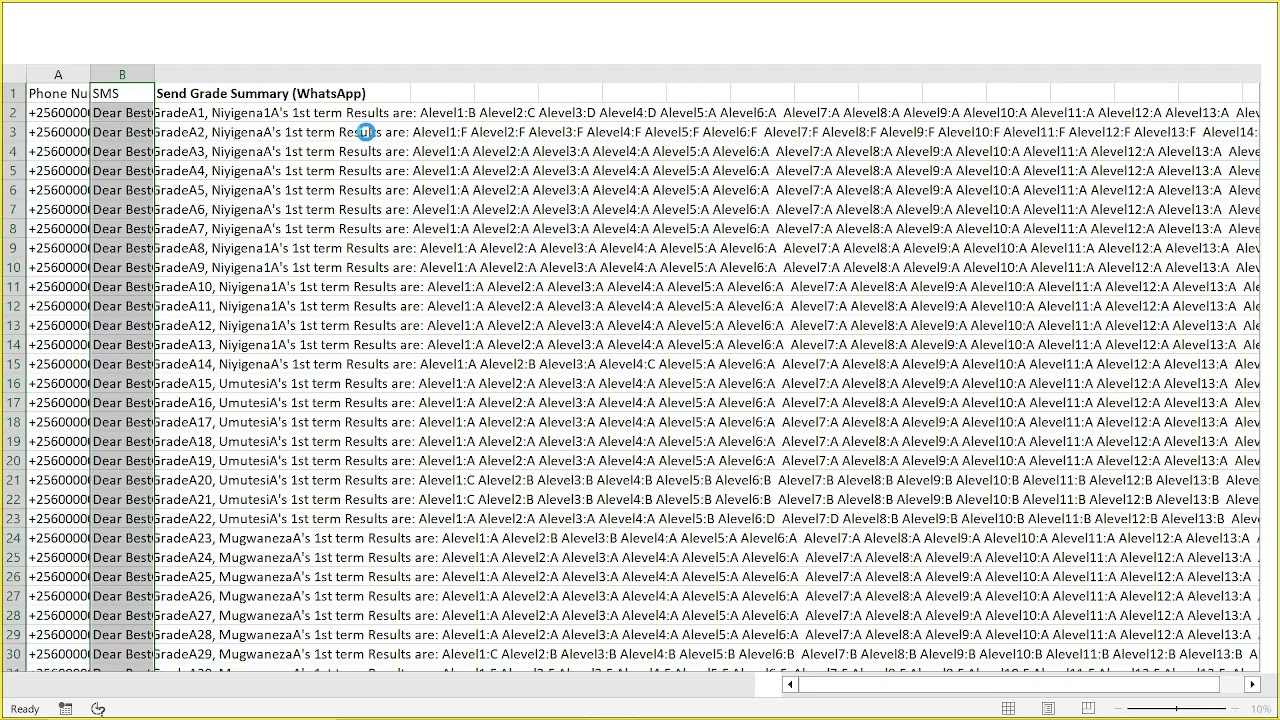Switch to Normal view using its icon
1280x720 pixels.
(1008, 709)
